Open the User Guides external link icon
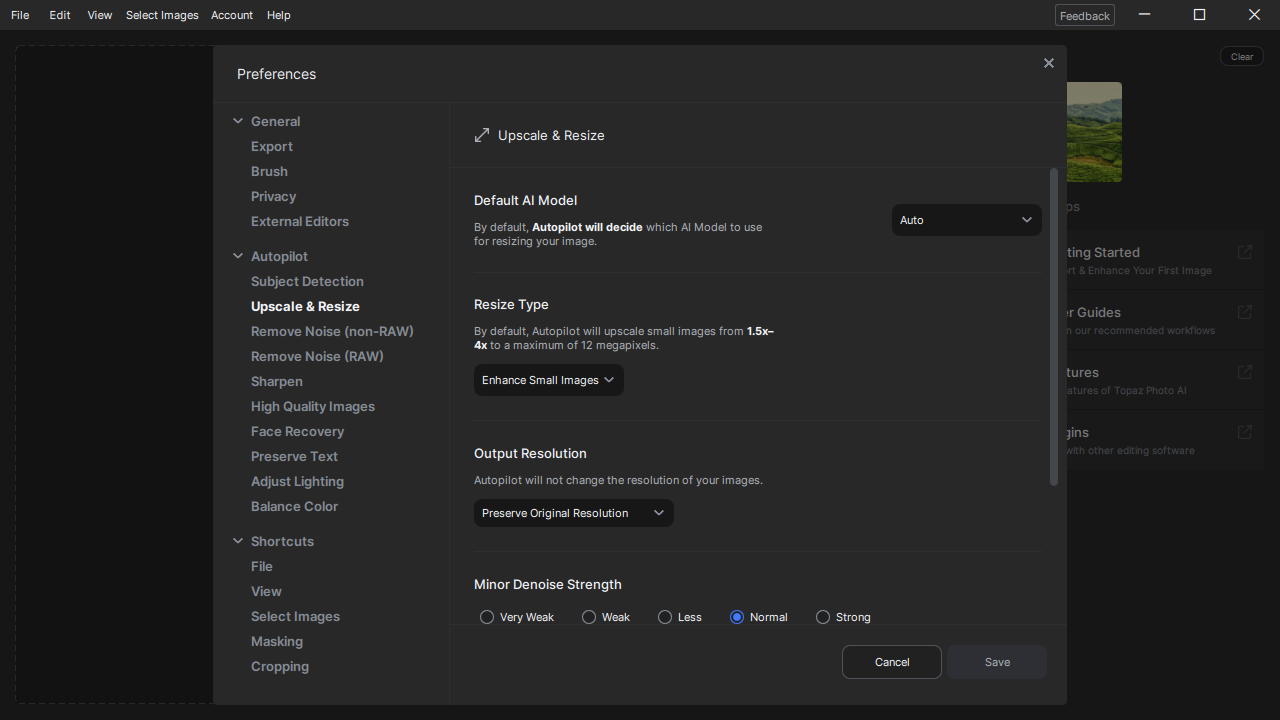 point(1244,312)
